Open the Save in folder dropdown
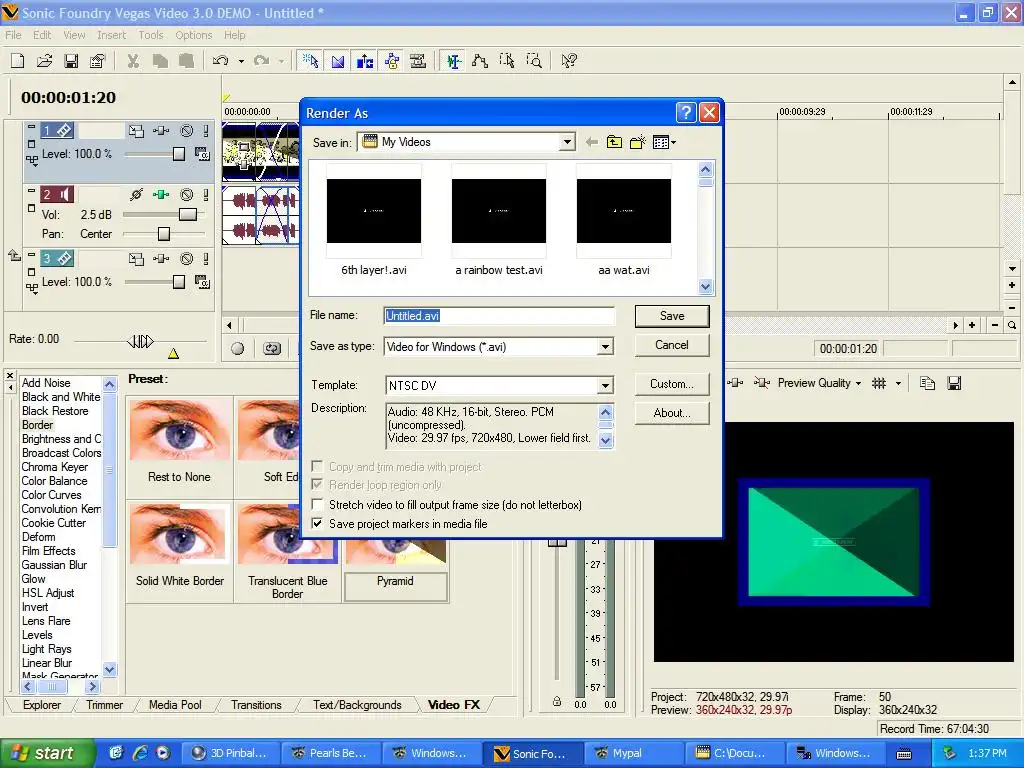The image size is (1024, 768). tap(567, 142)
